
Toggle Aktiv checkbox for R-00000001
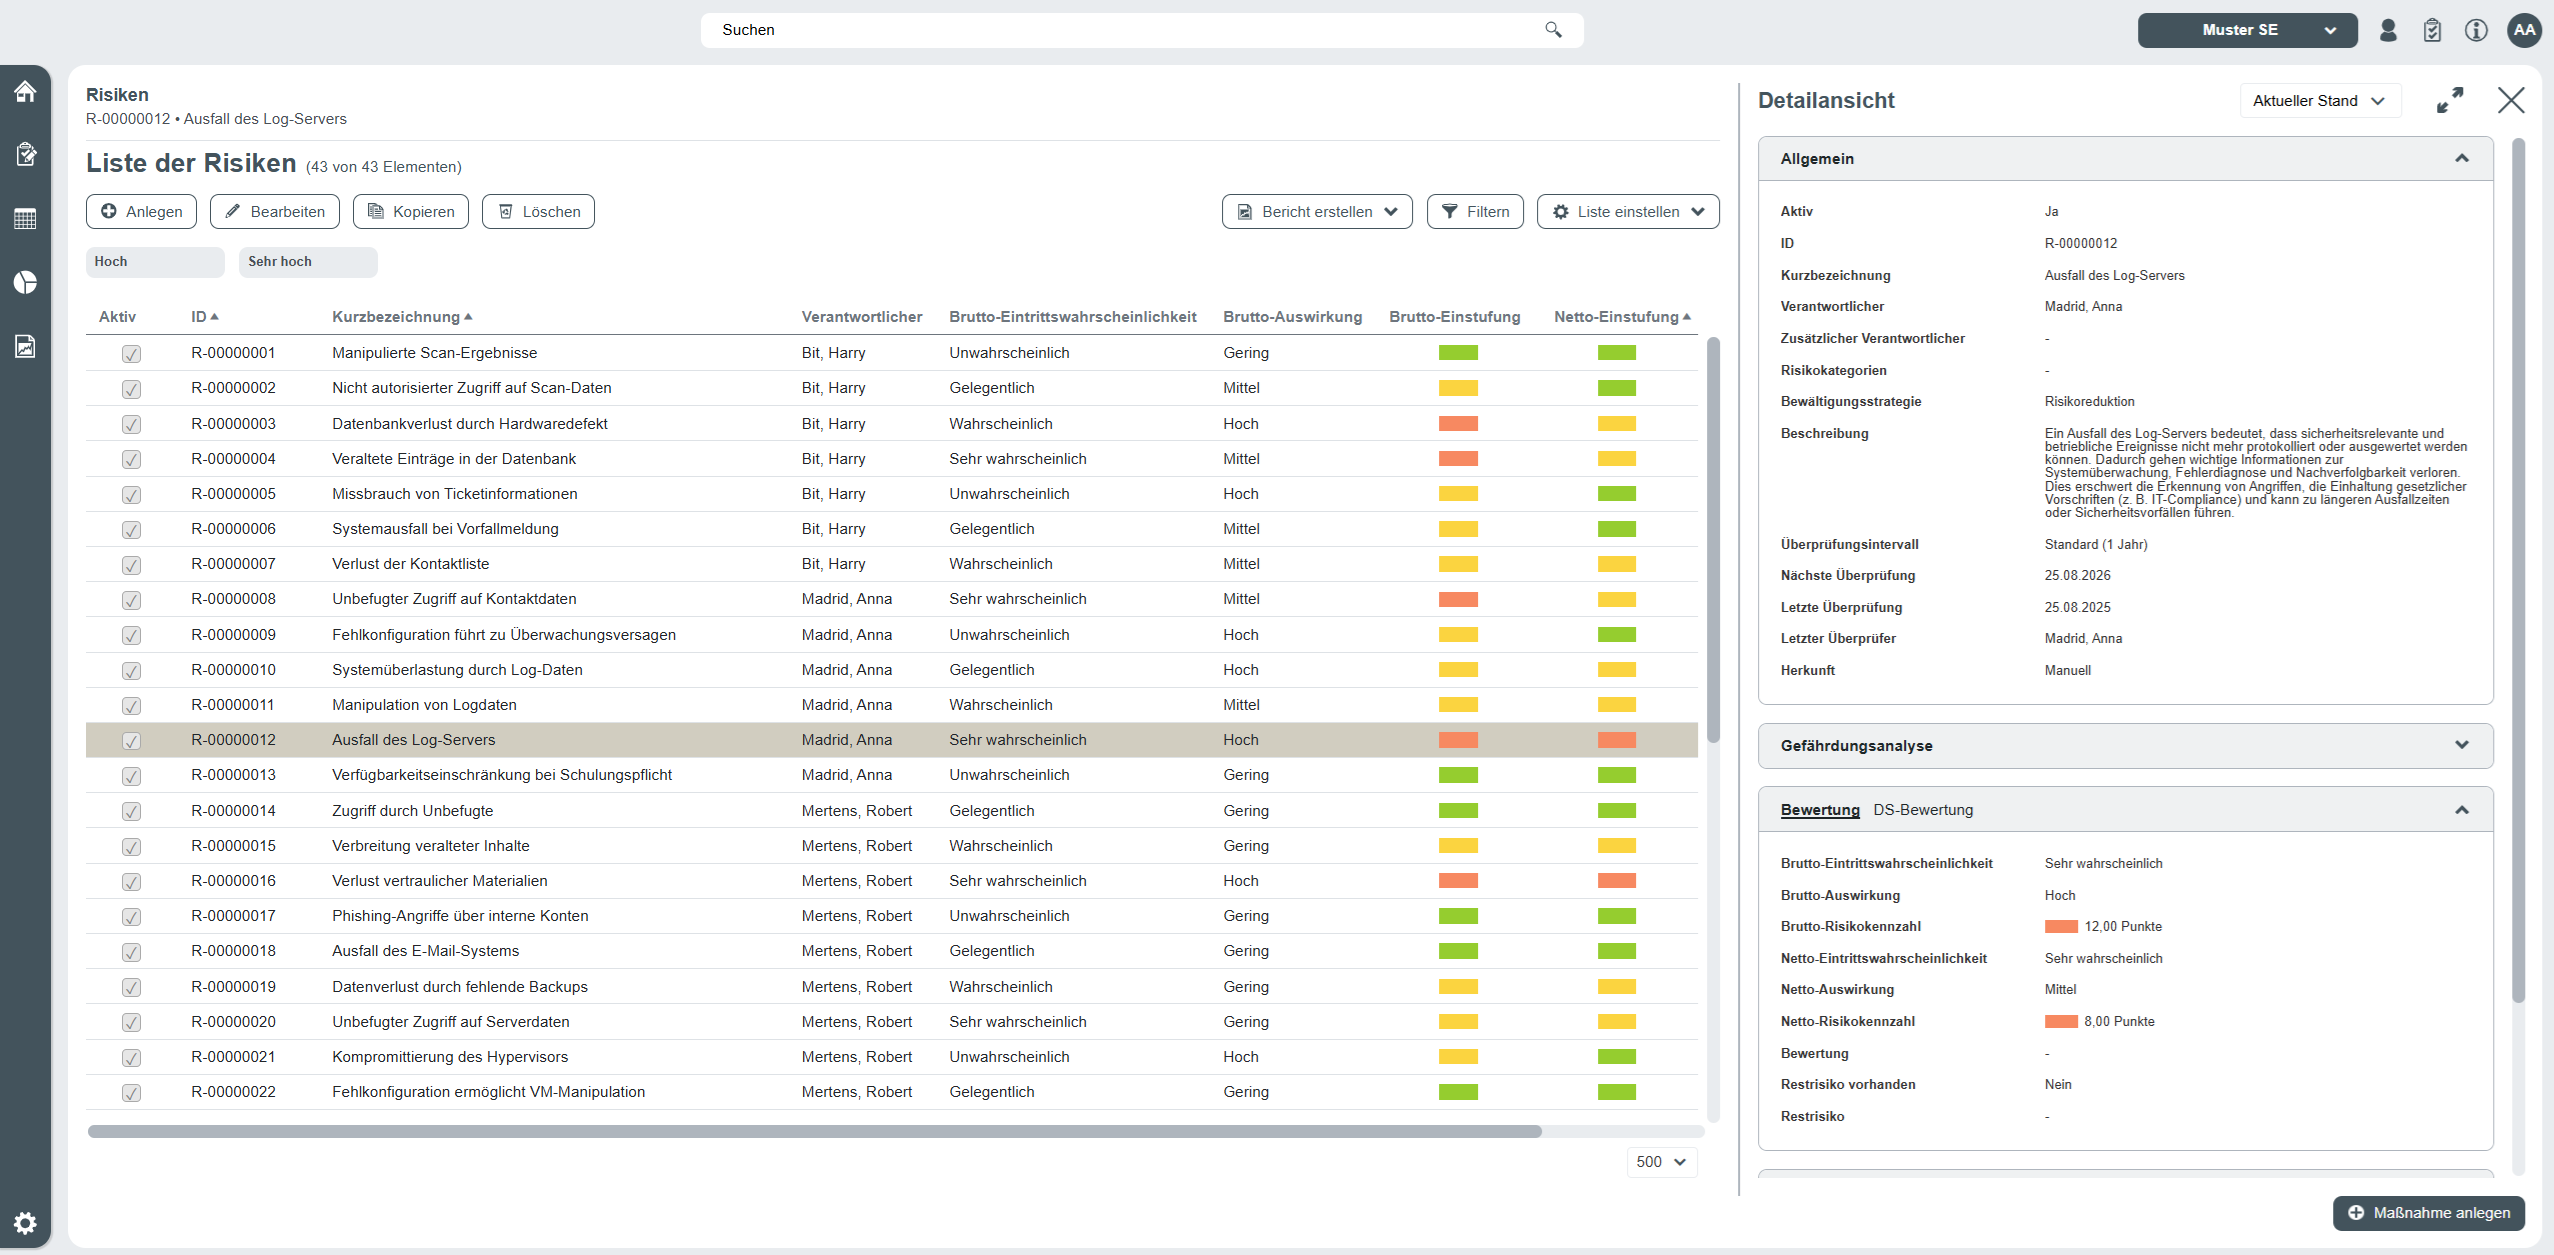131,354
